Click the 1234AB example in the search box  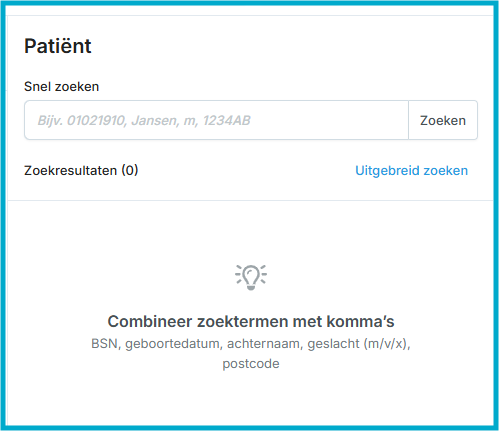pyautogui.click(x=227, y=121)
